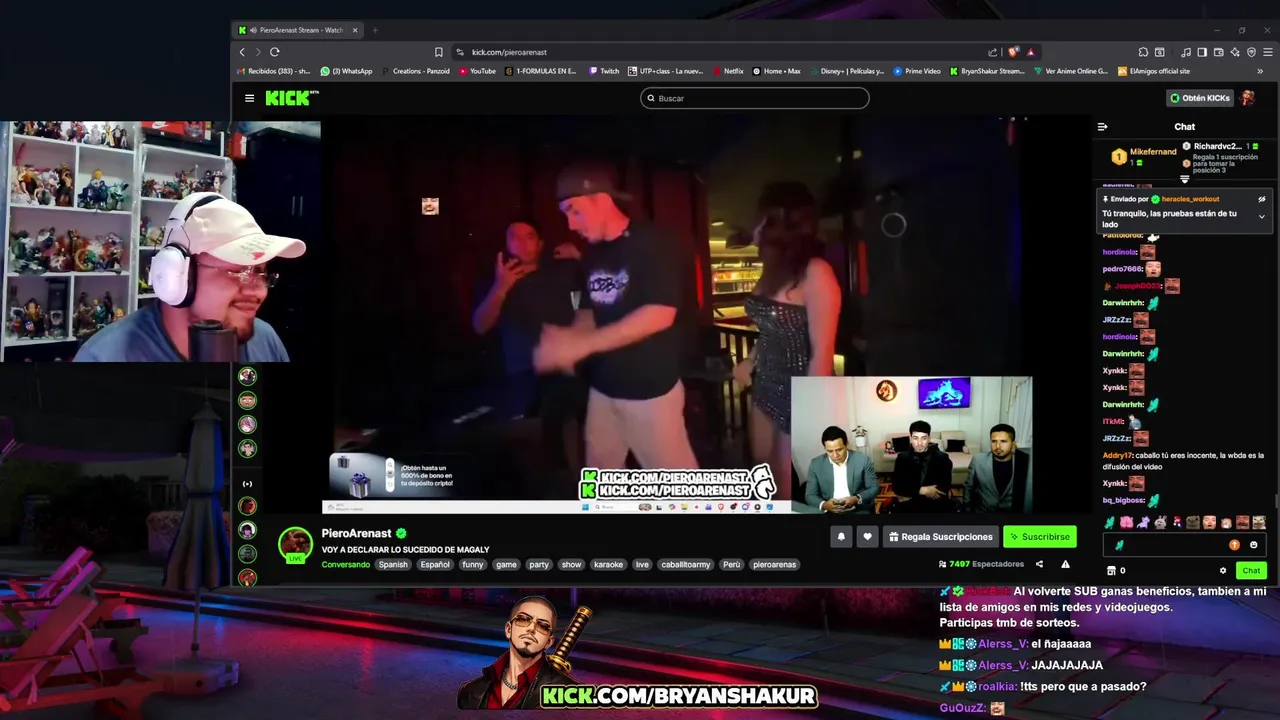This screenshot has height=720, width=1280.
Task: Expand the pinned message chevron
Action: (x=1262, y=216)
